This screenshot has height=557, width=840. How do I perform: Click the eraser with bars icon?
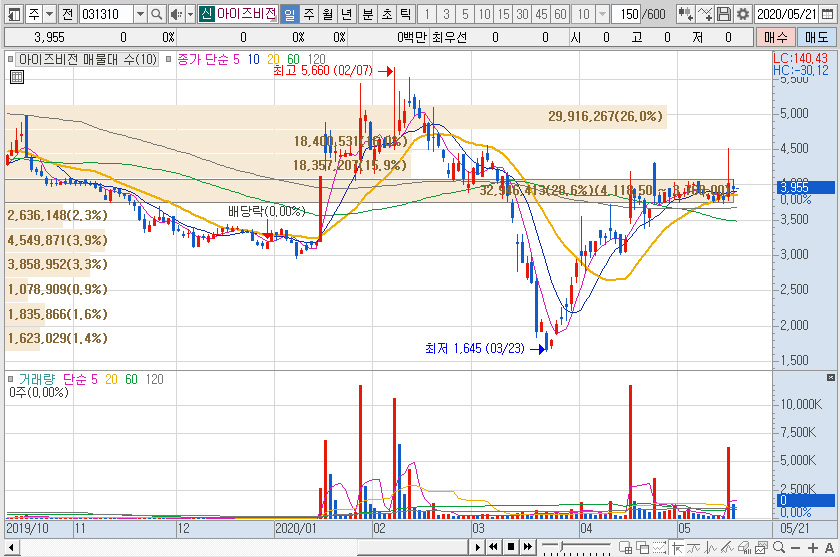(744, 547)
